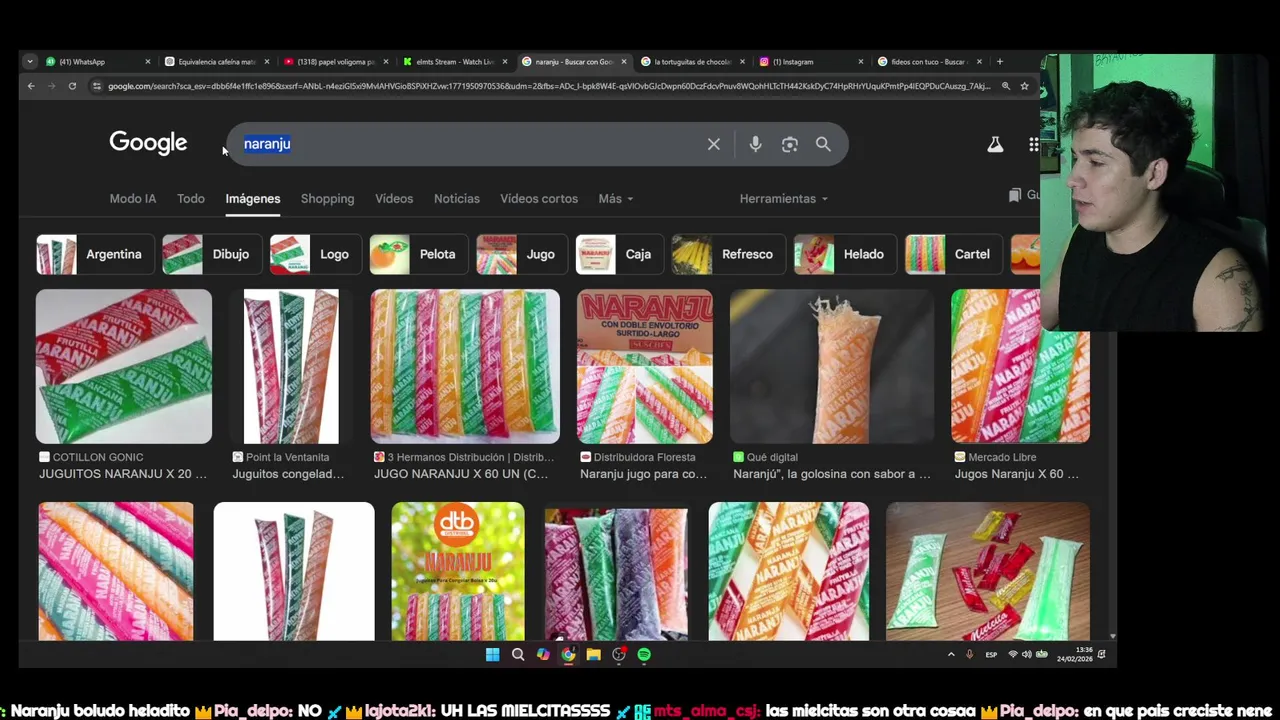Open Modo IA search tab
The height and width of the screenshot is (720, 1280).
coord(133,198)
